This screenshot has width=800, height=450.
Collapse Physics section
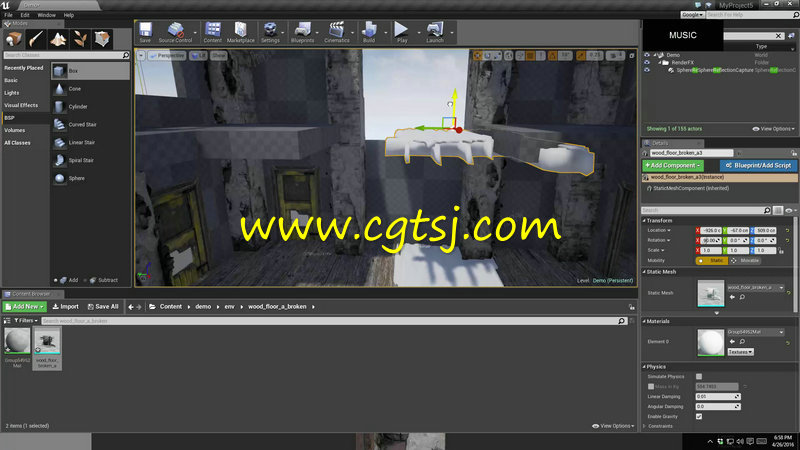click(644, 367)
